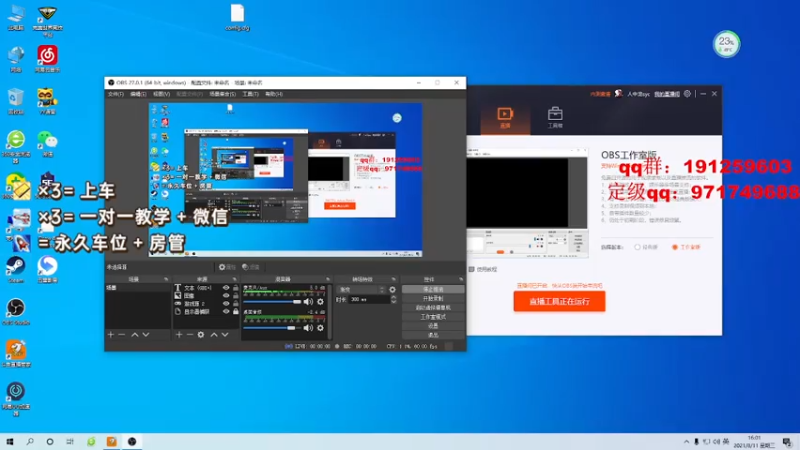Tick the checkbox below streaming tool preview

point(471,269)
